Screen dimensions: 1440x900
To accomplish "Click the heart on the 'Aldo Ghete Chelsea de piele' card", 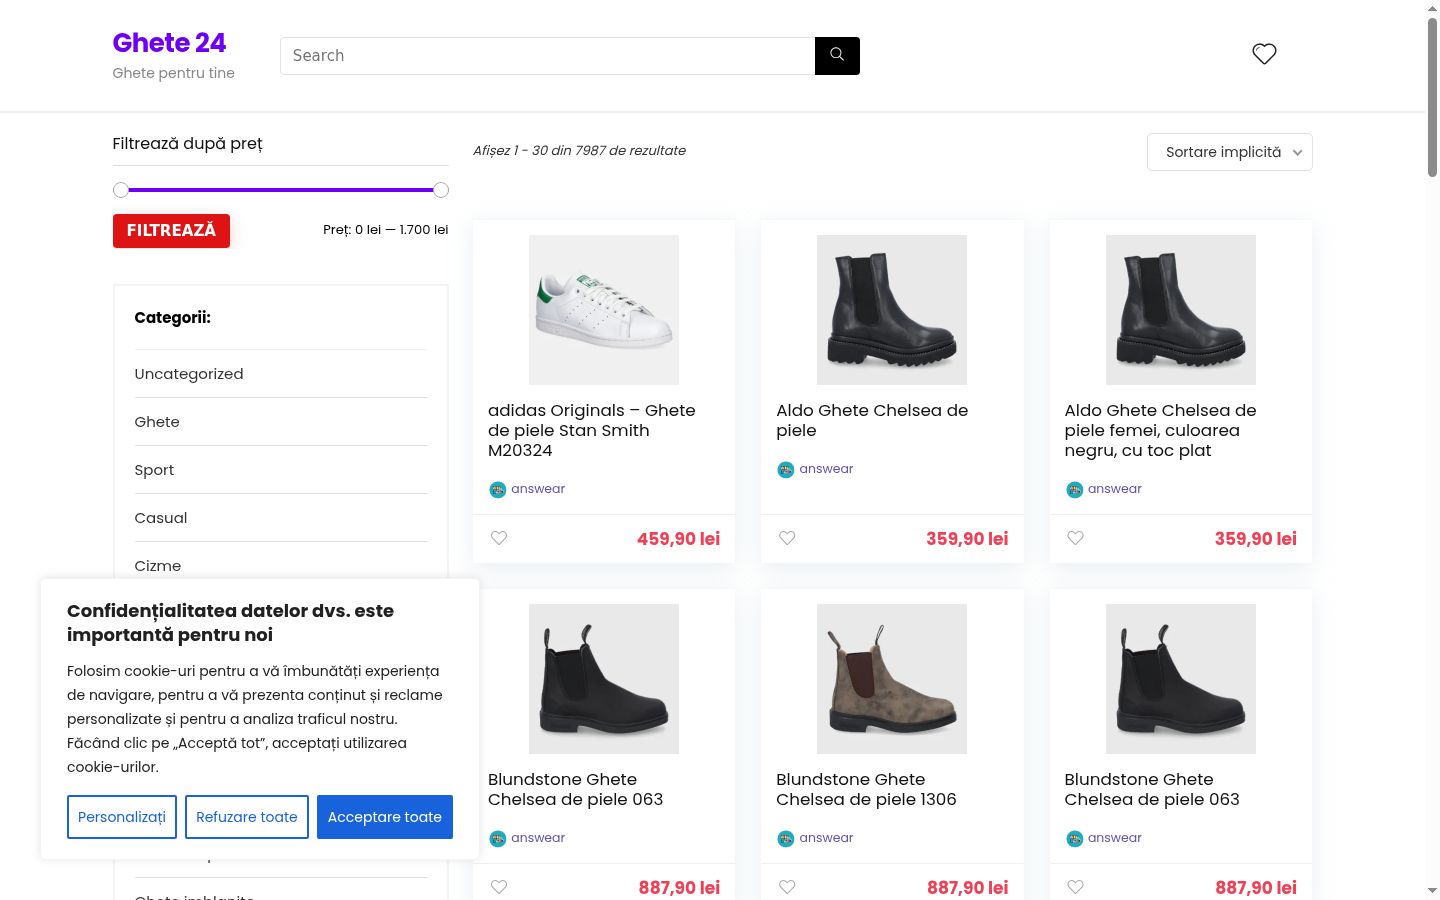I will point(787,538).
